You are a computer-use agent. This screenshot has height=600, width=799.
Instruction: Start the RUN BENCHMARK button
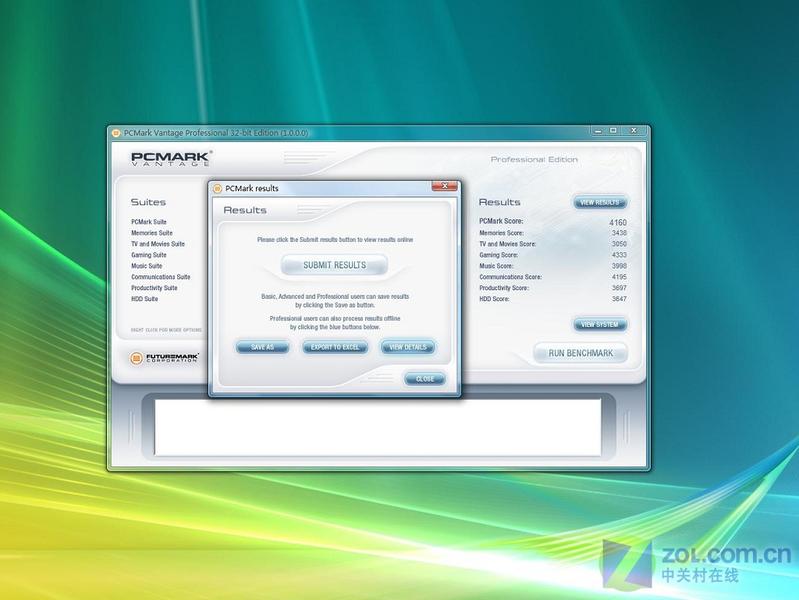580,353
